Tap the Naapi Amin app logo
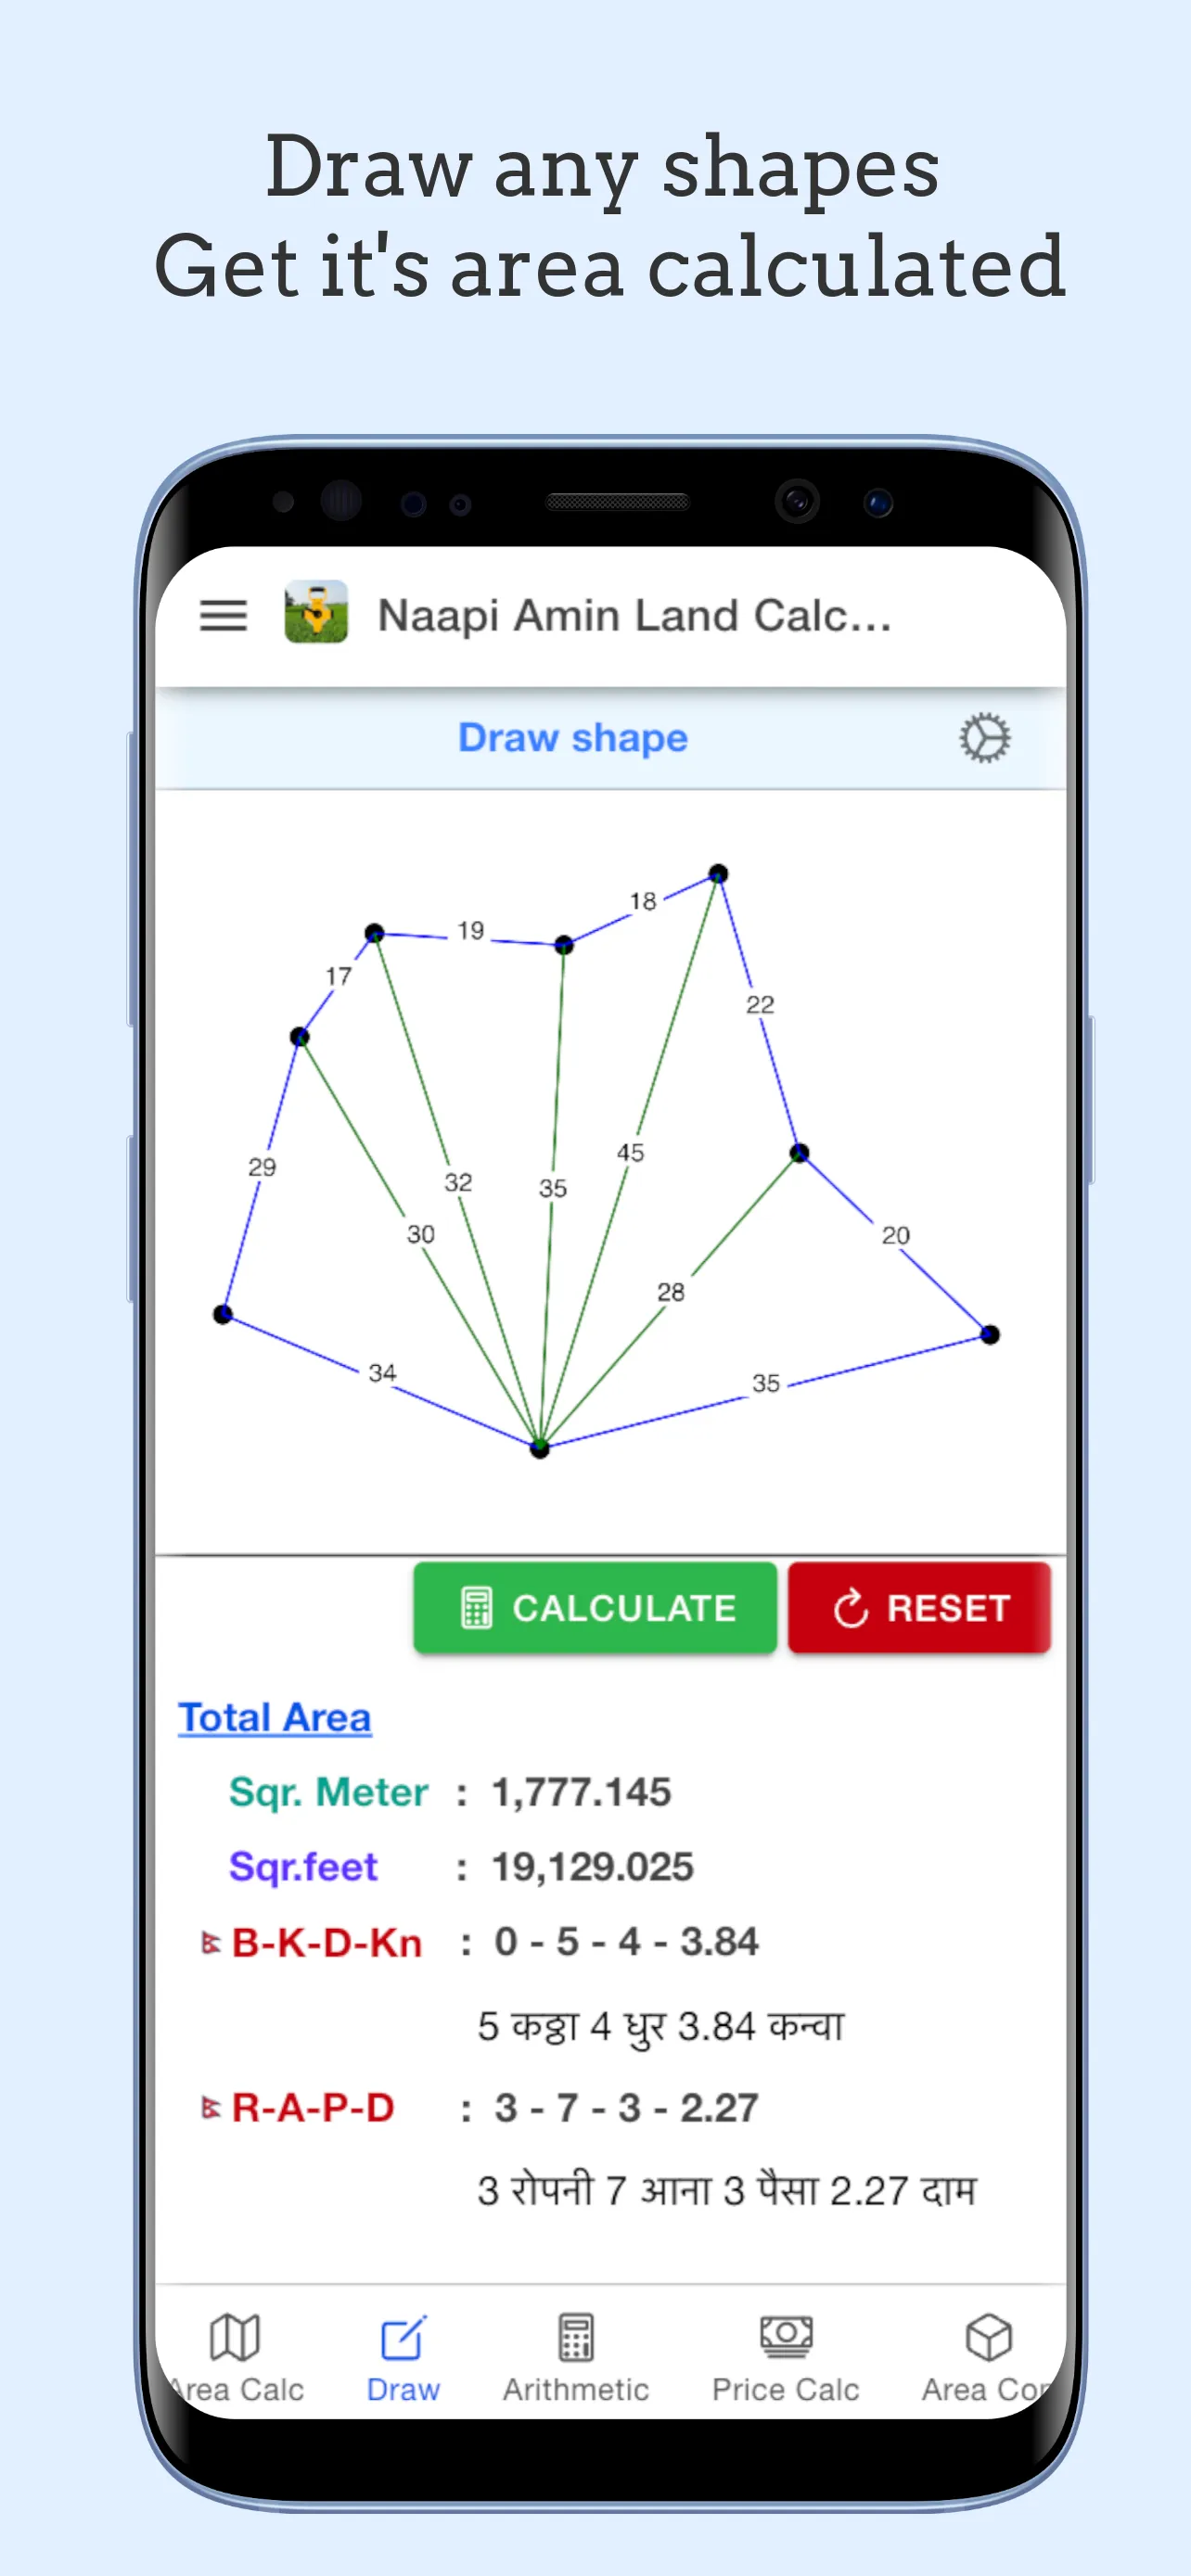The height and width of the screenshot is (2576, 1191). 316,612
